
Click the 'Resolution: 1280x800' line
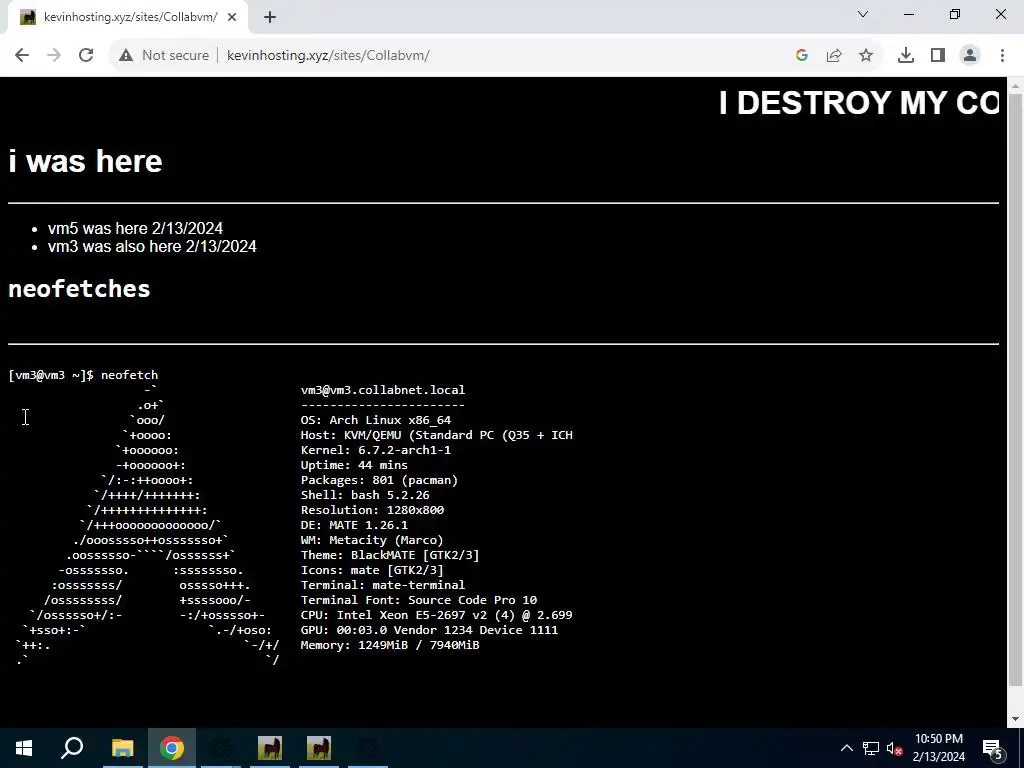(372, 510)
